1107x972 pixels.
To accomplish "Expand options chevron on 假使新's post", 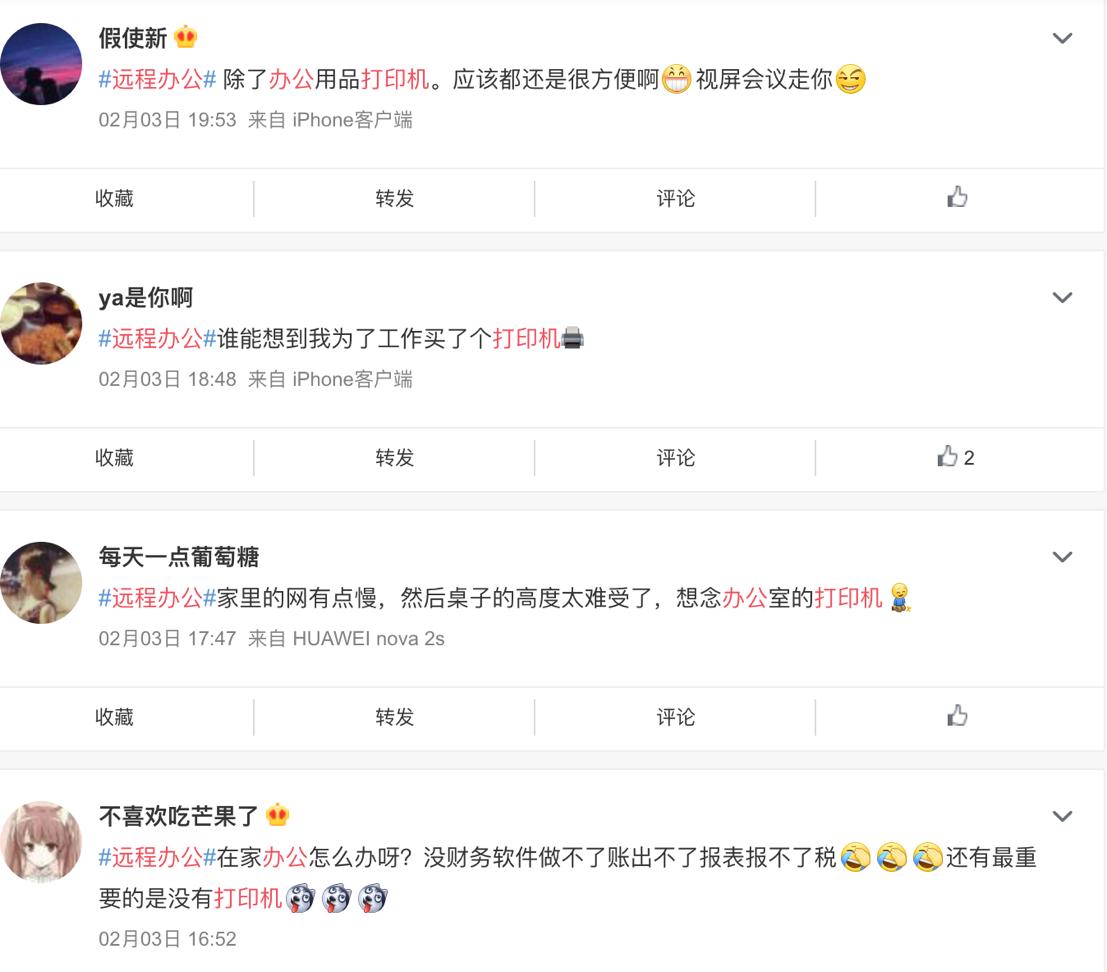I will point(1062,38).
